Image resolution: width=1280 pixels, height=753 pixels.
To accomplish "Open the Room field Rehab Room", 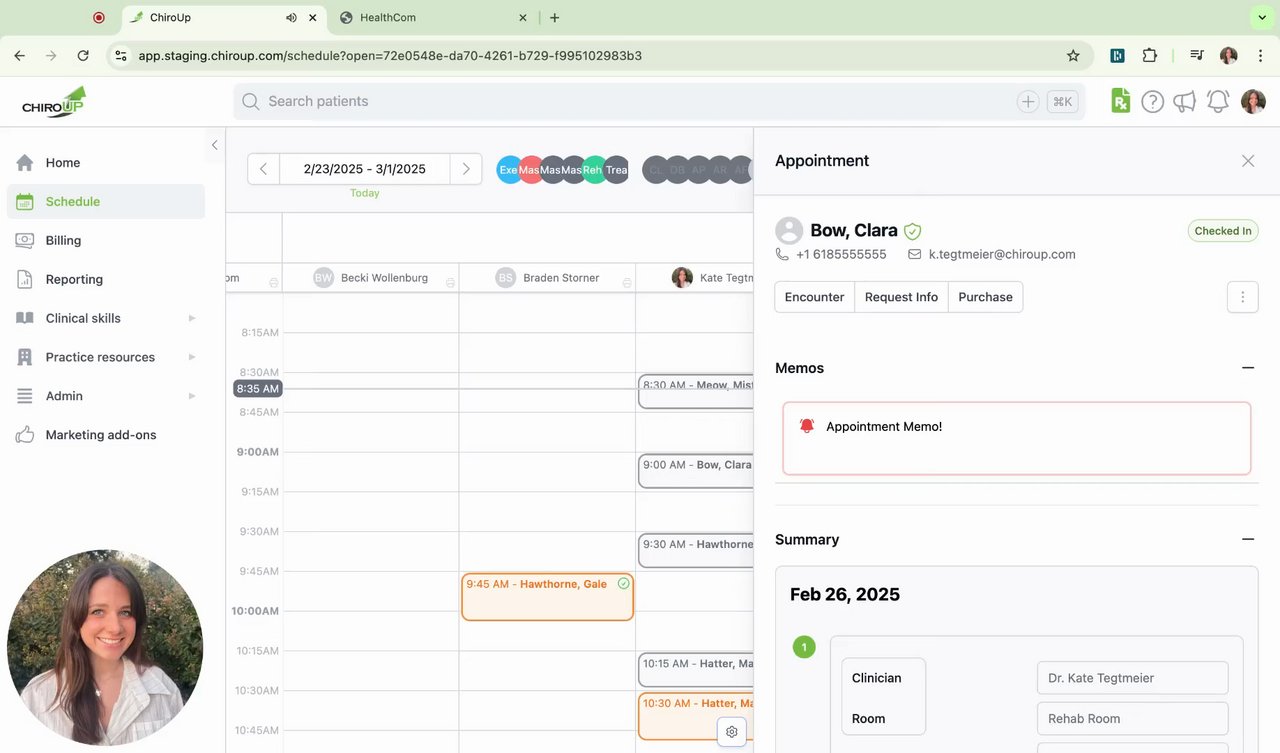I will point(1133,718).
